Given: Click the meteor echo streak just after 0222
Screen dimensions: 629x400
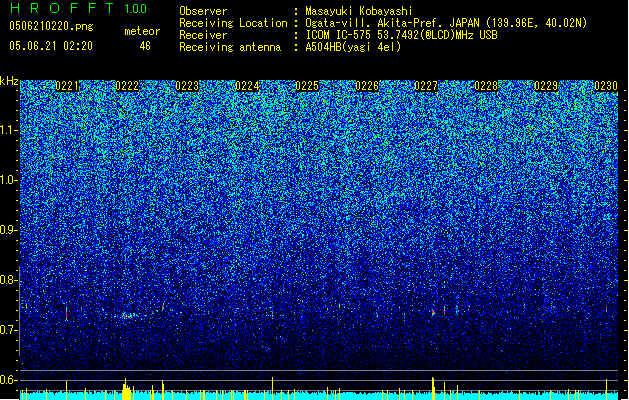Looking at the screenshot, I should 129,316.
